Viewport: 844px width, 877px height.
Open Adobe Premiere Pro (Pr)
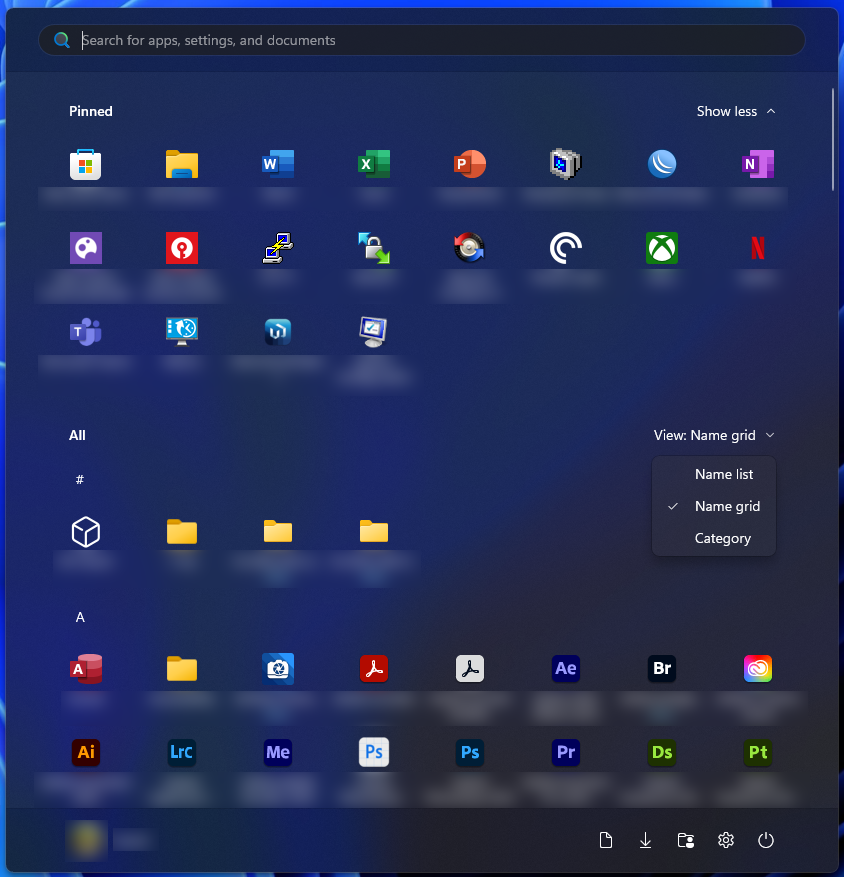[565, 752]
